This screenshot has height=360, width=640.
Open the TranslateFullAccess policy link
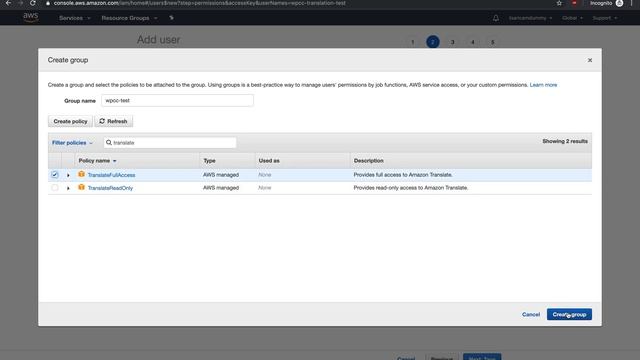111,175
